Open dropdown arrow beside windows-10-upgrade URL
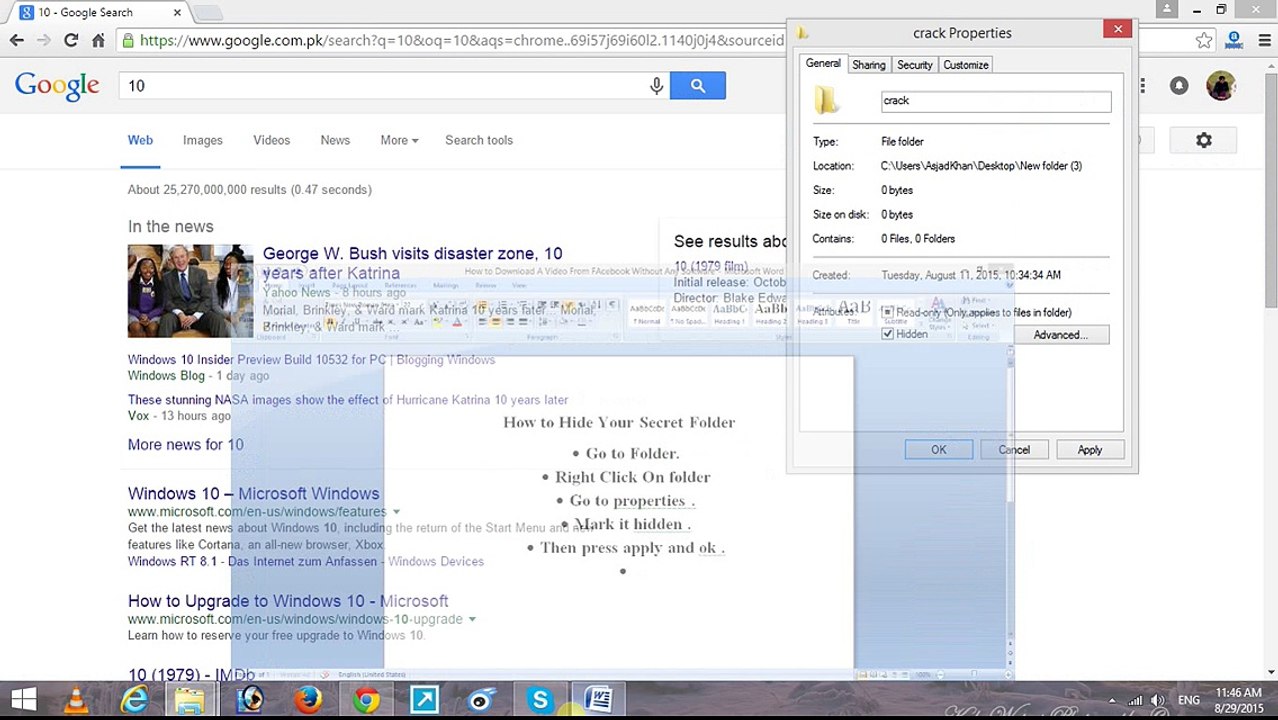 point(472,619)
